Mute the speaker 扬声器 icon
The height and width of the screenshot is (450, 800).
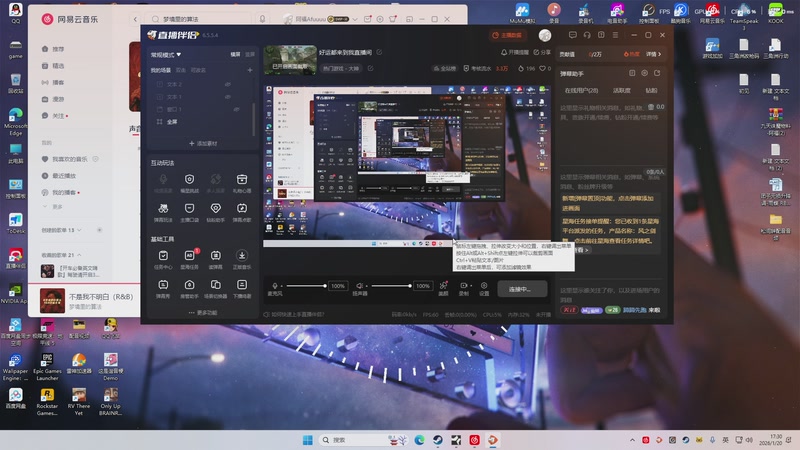(x=359, y=286)
